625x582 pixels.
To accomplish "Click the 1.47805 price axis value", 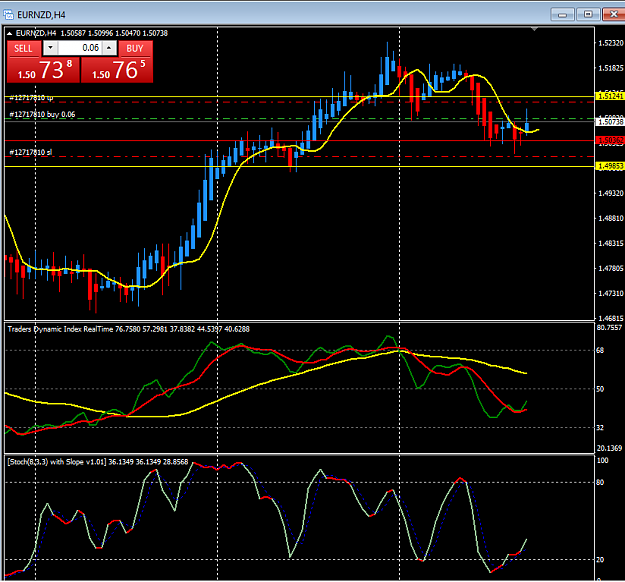I will [x=611, y=268].
